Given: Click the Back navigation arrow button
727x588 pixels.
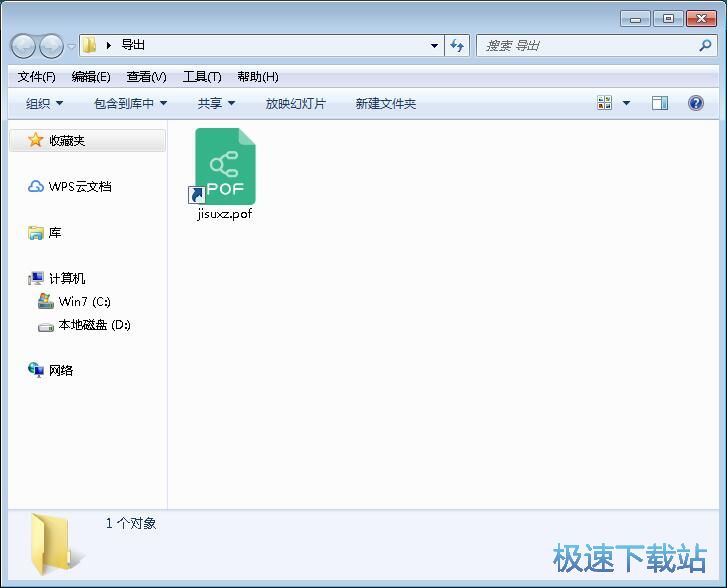Looking at the screenshot, I should click(23, 46).
